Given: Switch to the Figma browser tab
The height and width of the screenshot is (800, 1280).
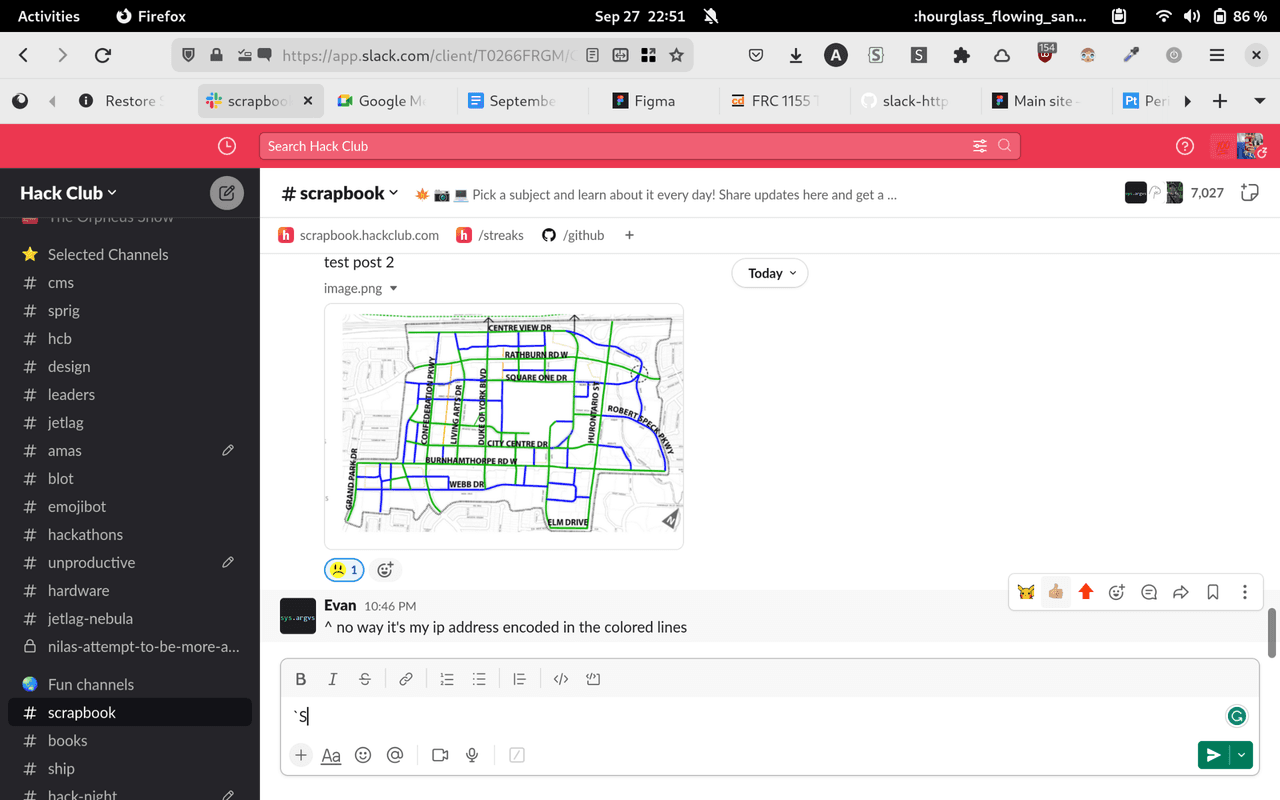Looking at the screenshot, I should pyautogui.click(x=654, y=101).
